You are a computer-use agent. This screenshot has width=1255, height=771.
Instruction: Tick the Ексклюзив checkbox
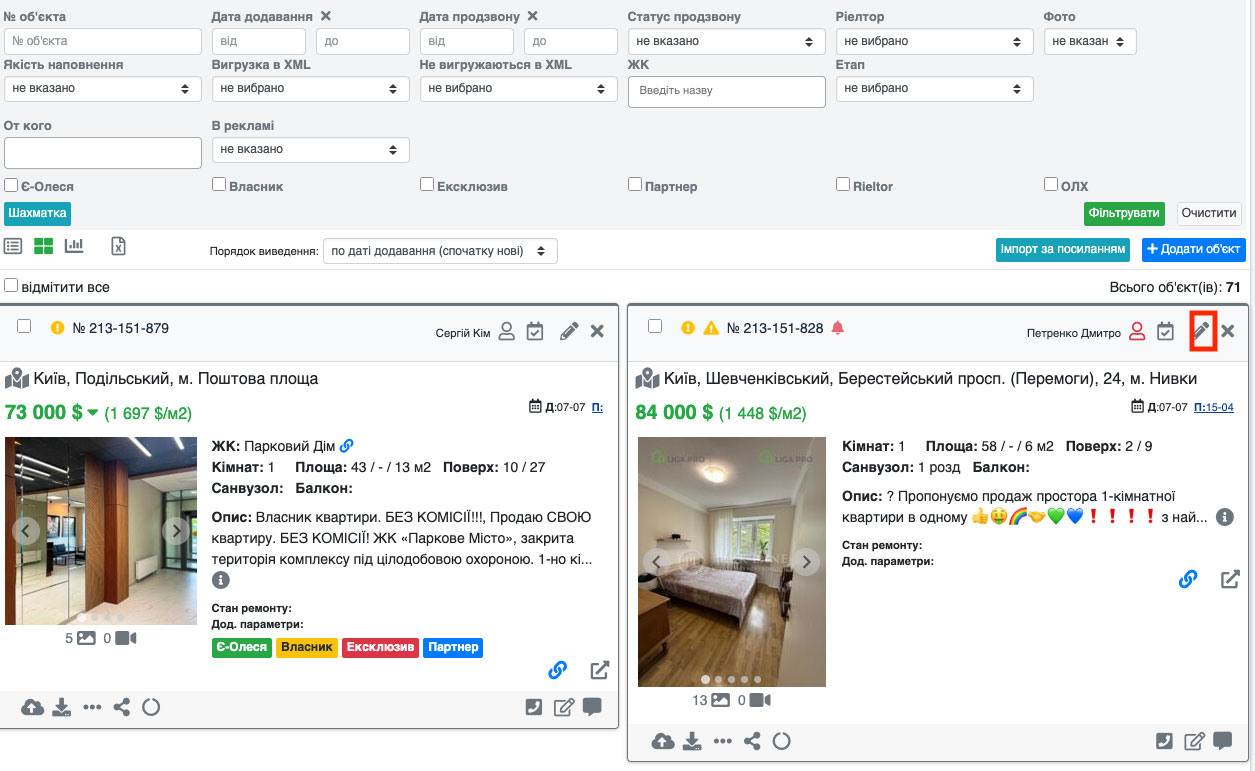(427, 185)
